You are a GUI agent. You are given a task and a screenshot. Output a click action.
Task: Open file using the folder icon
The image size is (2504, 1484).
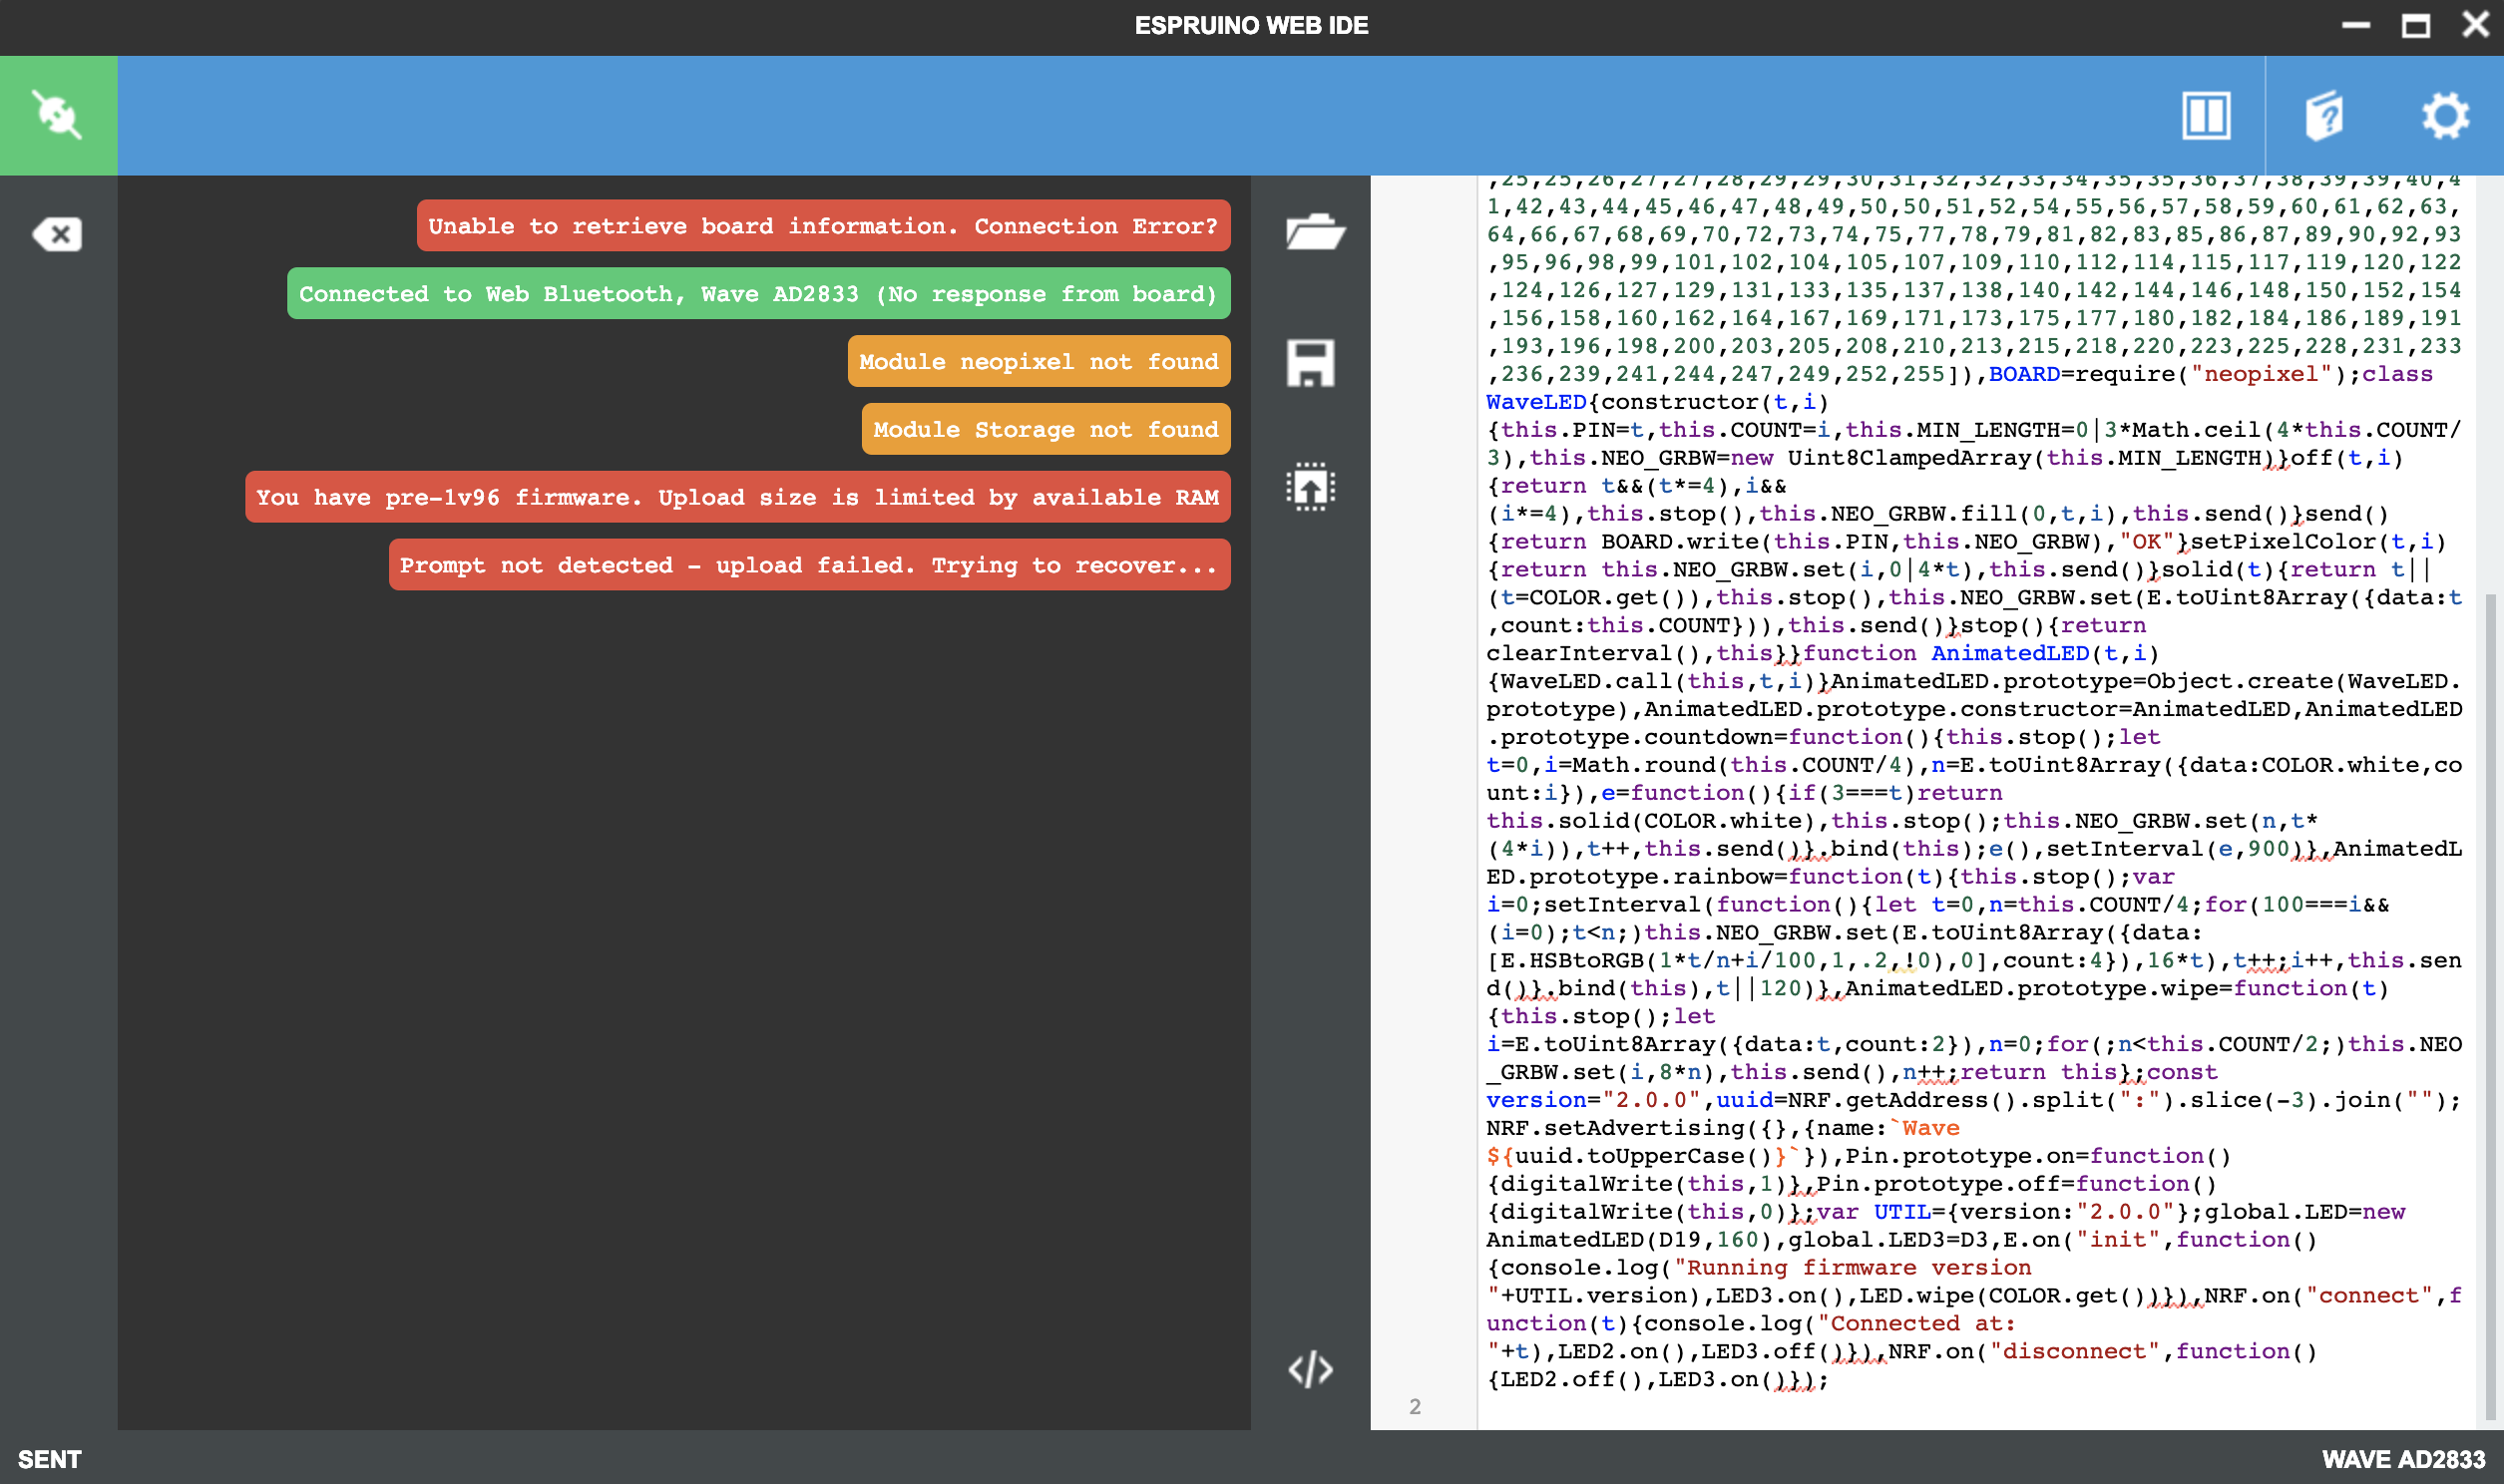click(1313, 232)
